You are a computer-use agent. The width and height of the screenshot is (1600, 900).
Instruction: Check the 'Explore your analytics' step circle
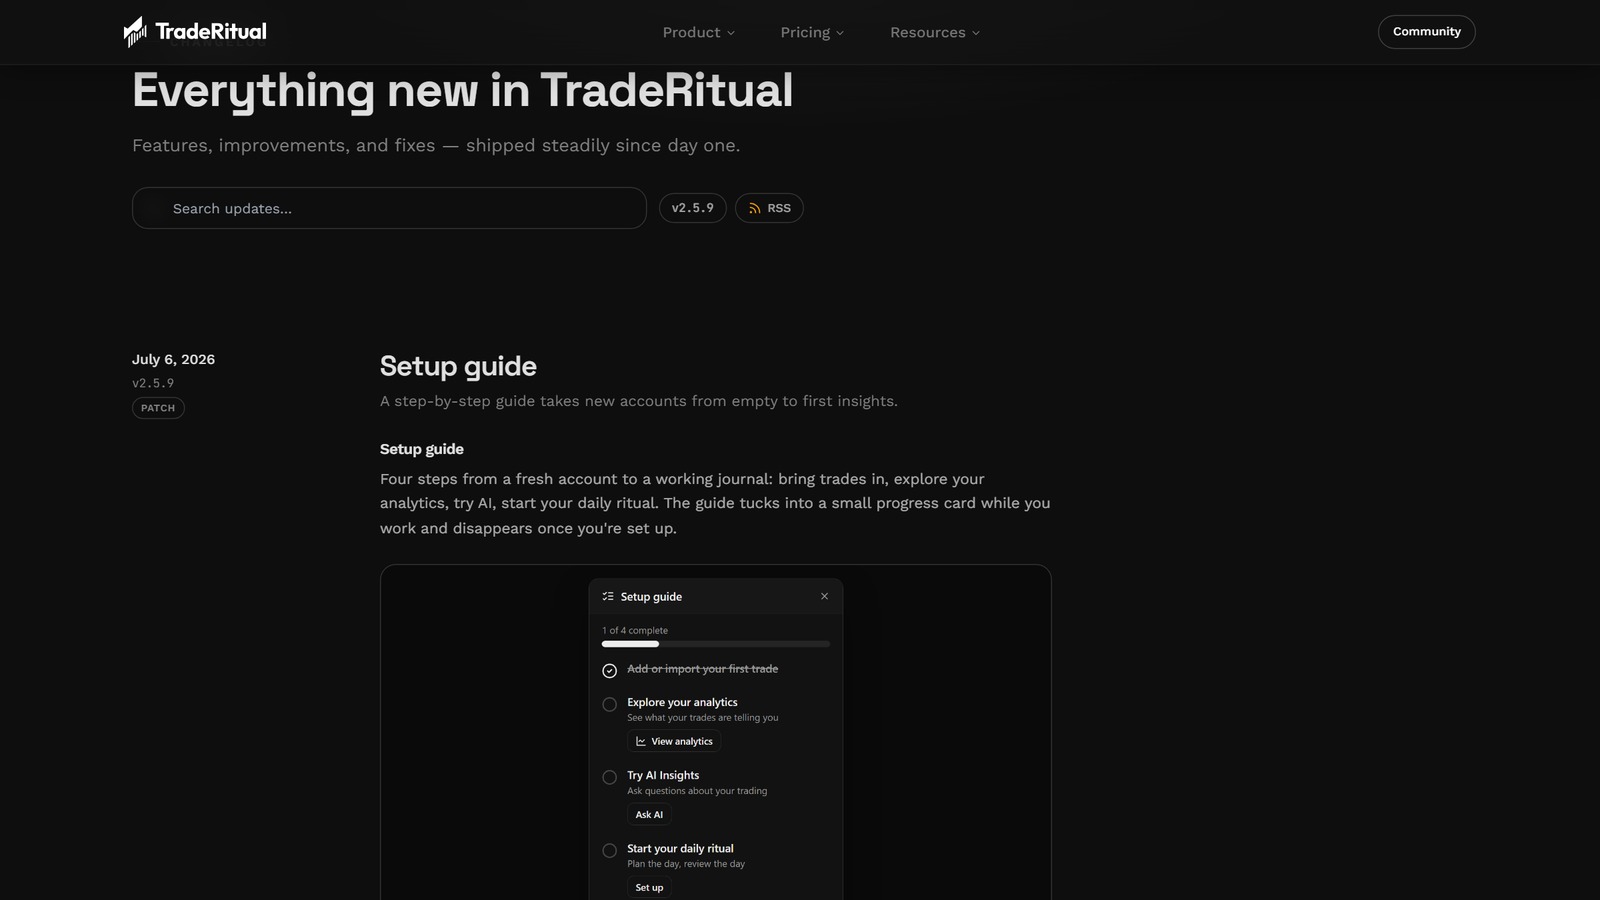pyautogui.click(x=609, y=704)
